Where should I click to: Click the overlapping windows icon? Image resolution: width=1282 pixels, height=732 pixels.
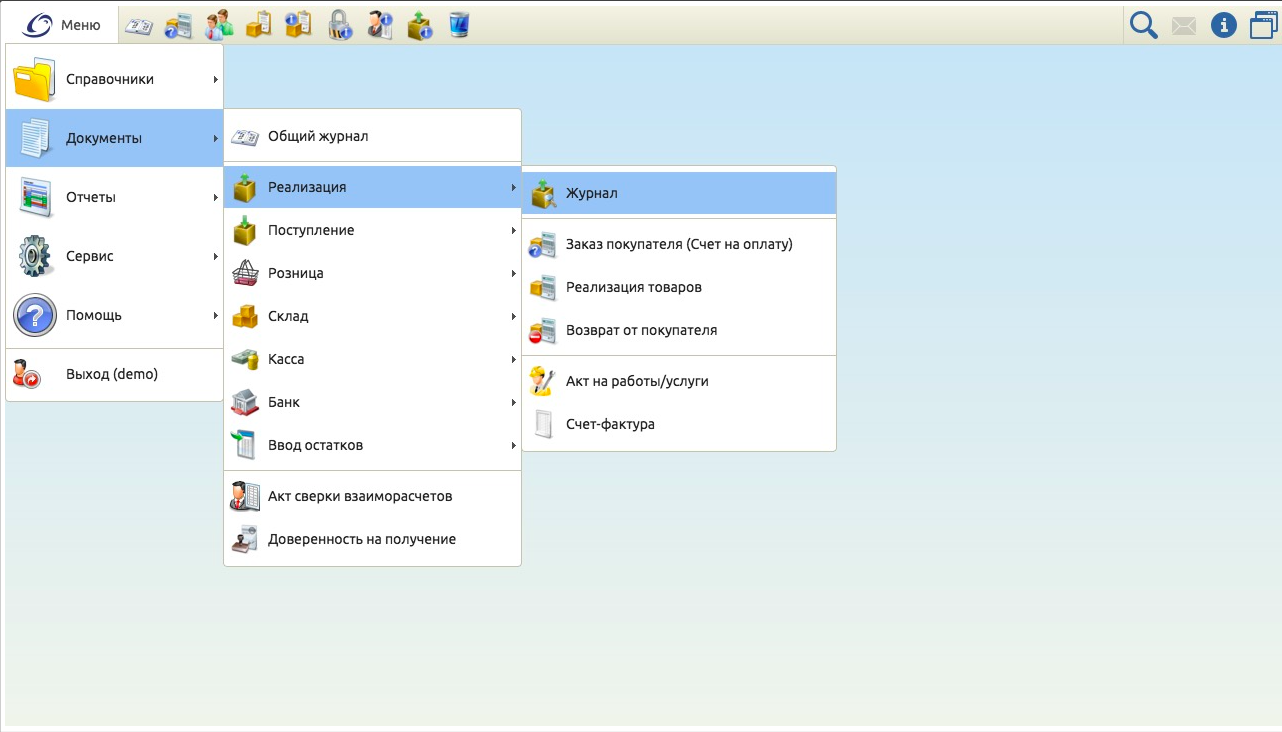coord(1264,25)
